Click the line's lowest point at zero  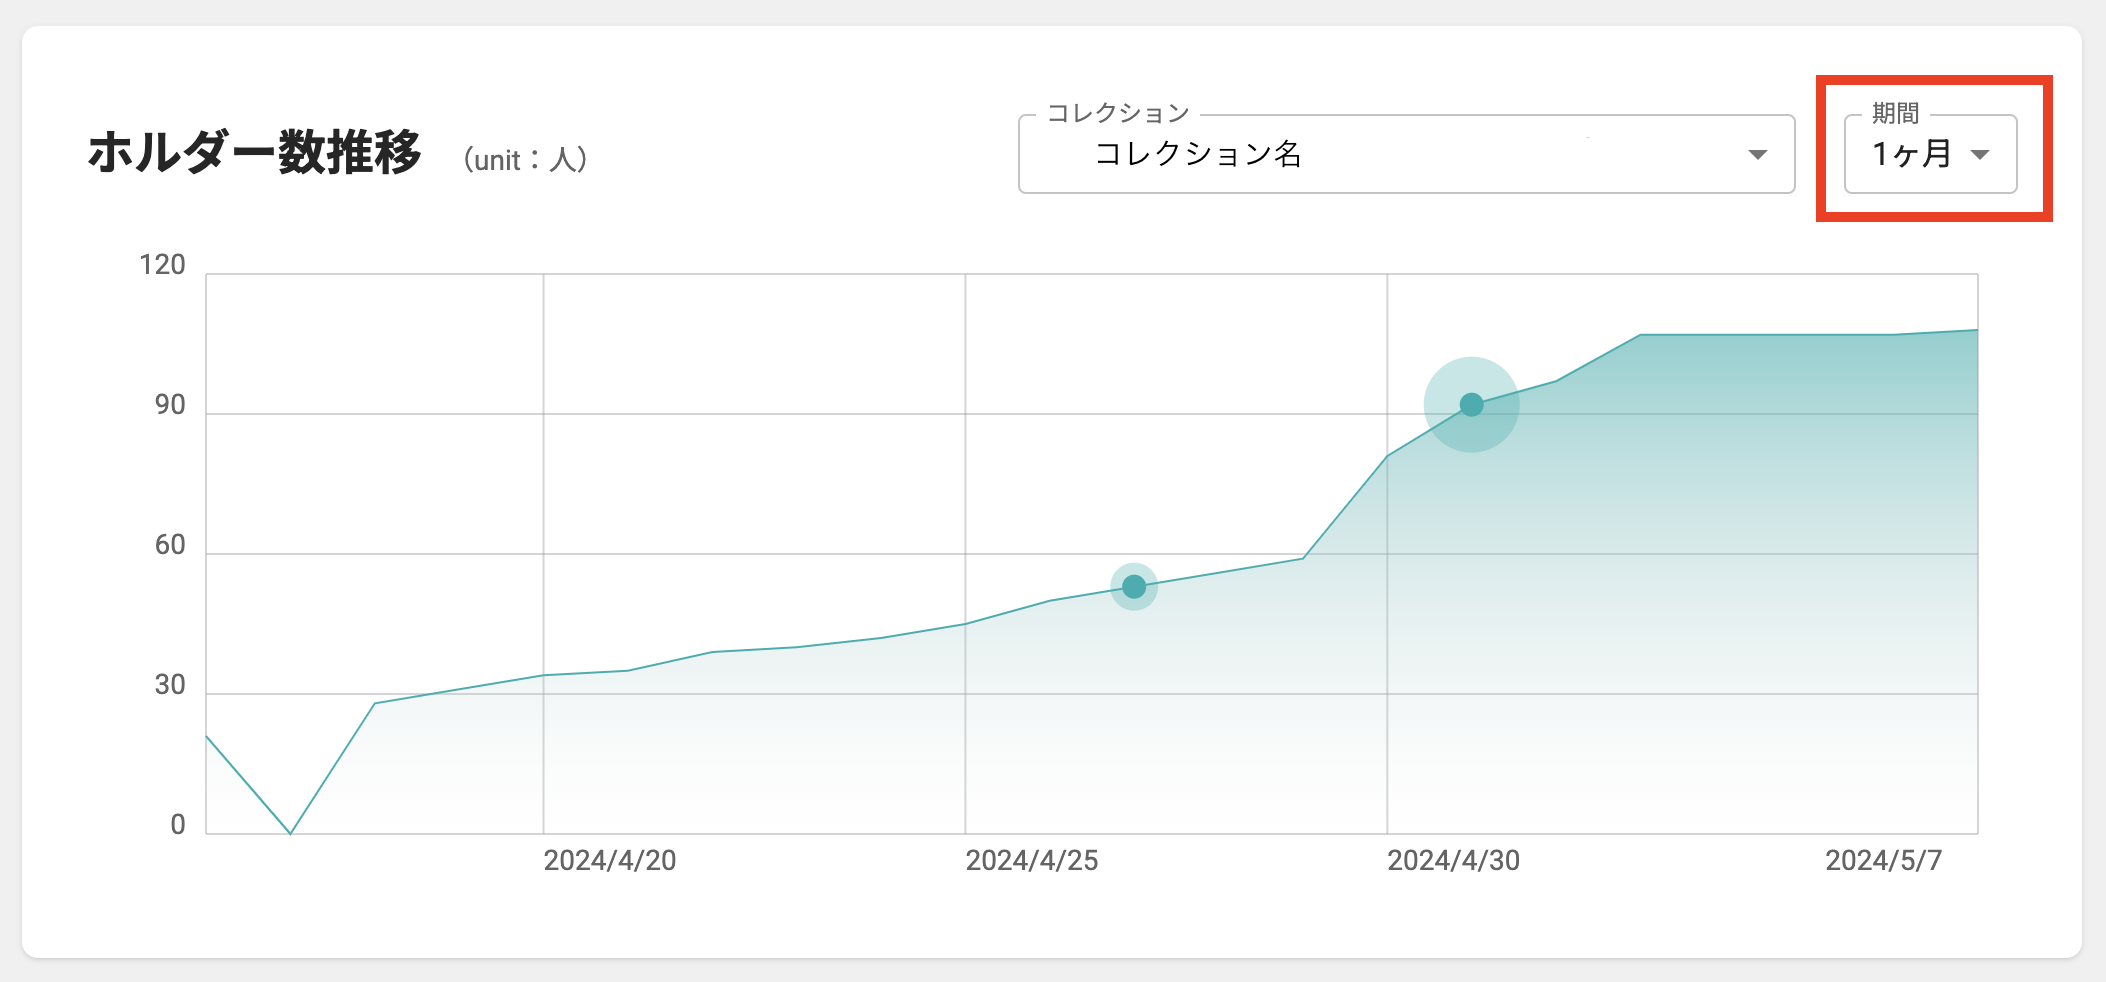click(291, 832)
